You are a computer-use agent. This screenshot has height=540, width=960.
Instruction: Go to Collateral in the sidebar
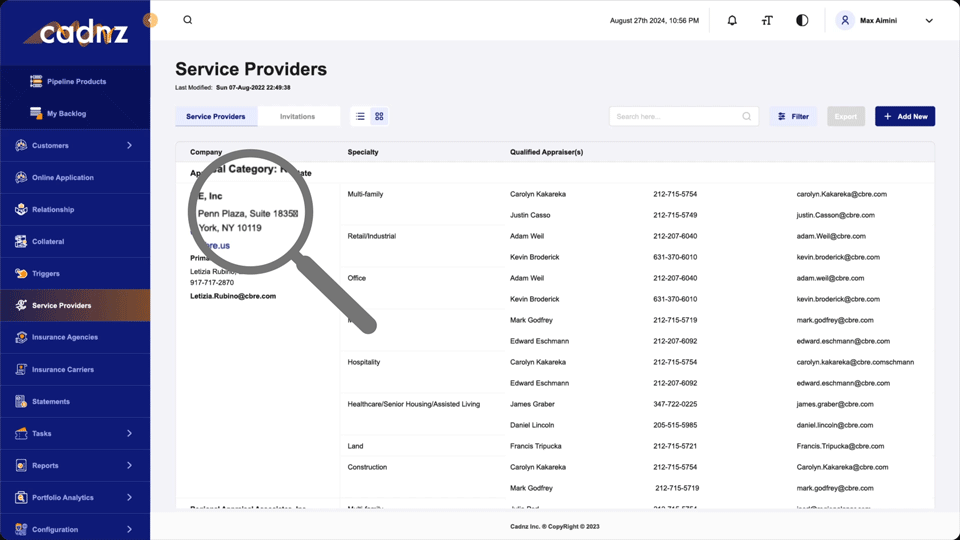(x=48, y=242)
